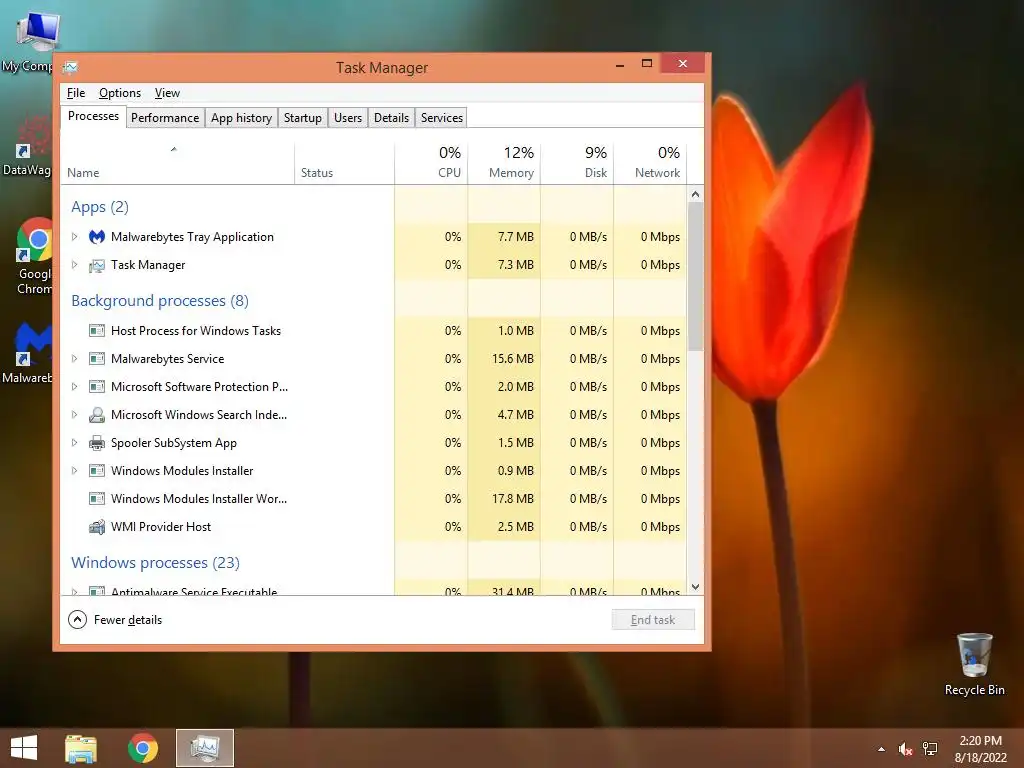This screenshot has height=768, width=1024.
Task: Expand Microsoft Software Protection row
Action: pos(74,387)
